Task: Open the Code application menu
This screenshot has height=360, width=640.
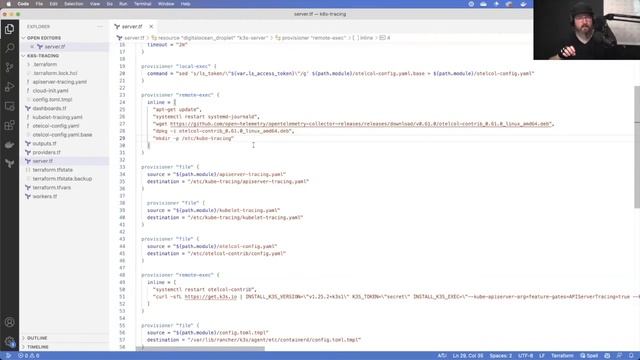Action: 23,4
